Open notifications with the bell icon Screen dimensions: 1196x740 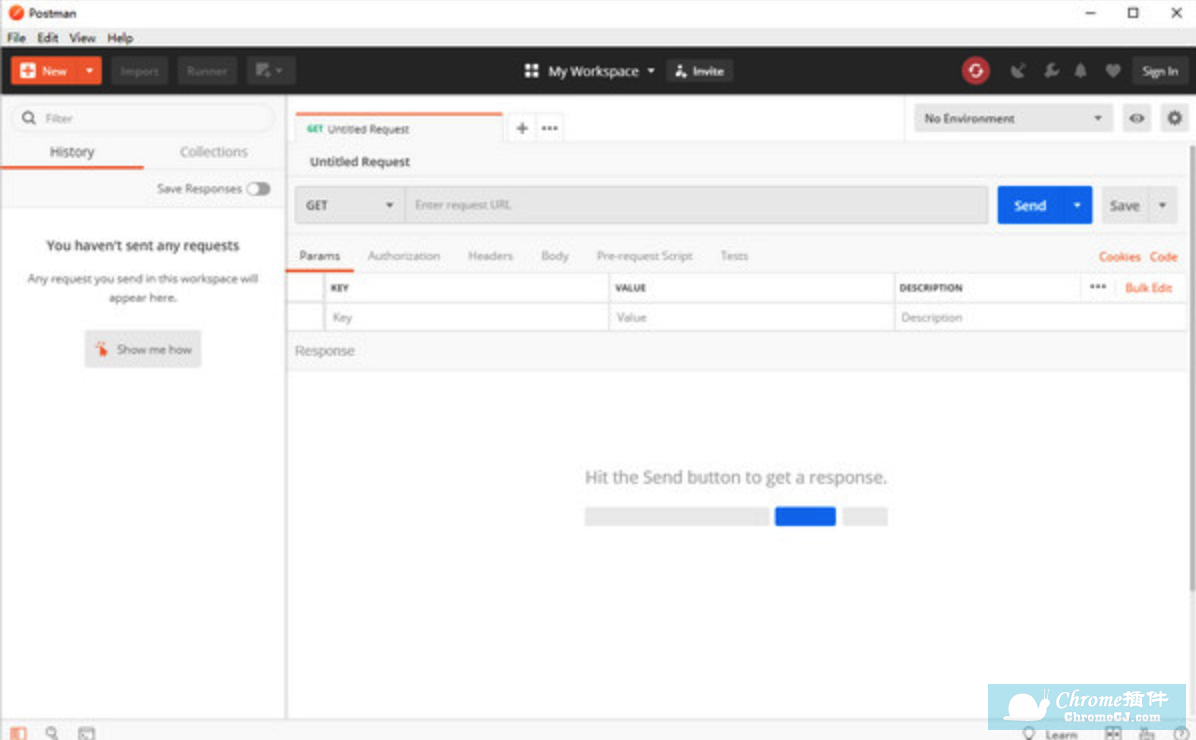[x=1081, y=71]
